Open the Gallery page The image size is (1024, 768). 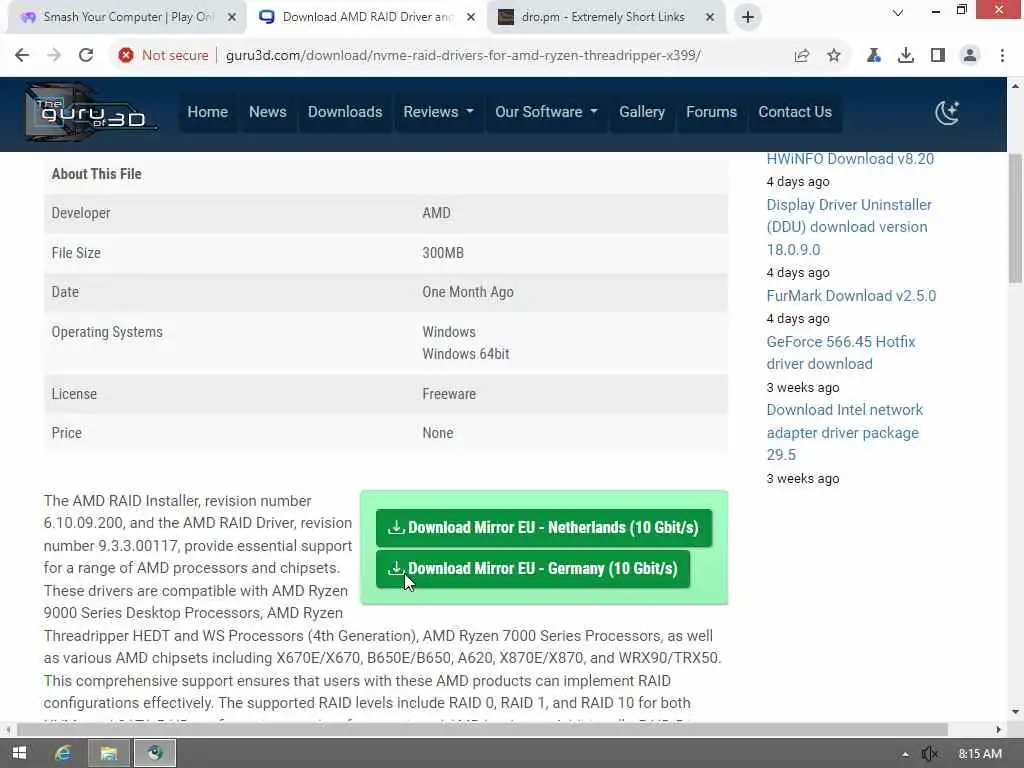tap(642, 112)
